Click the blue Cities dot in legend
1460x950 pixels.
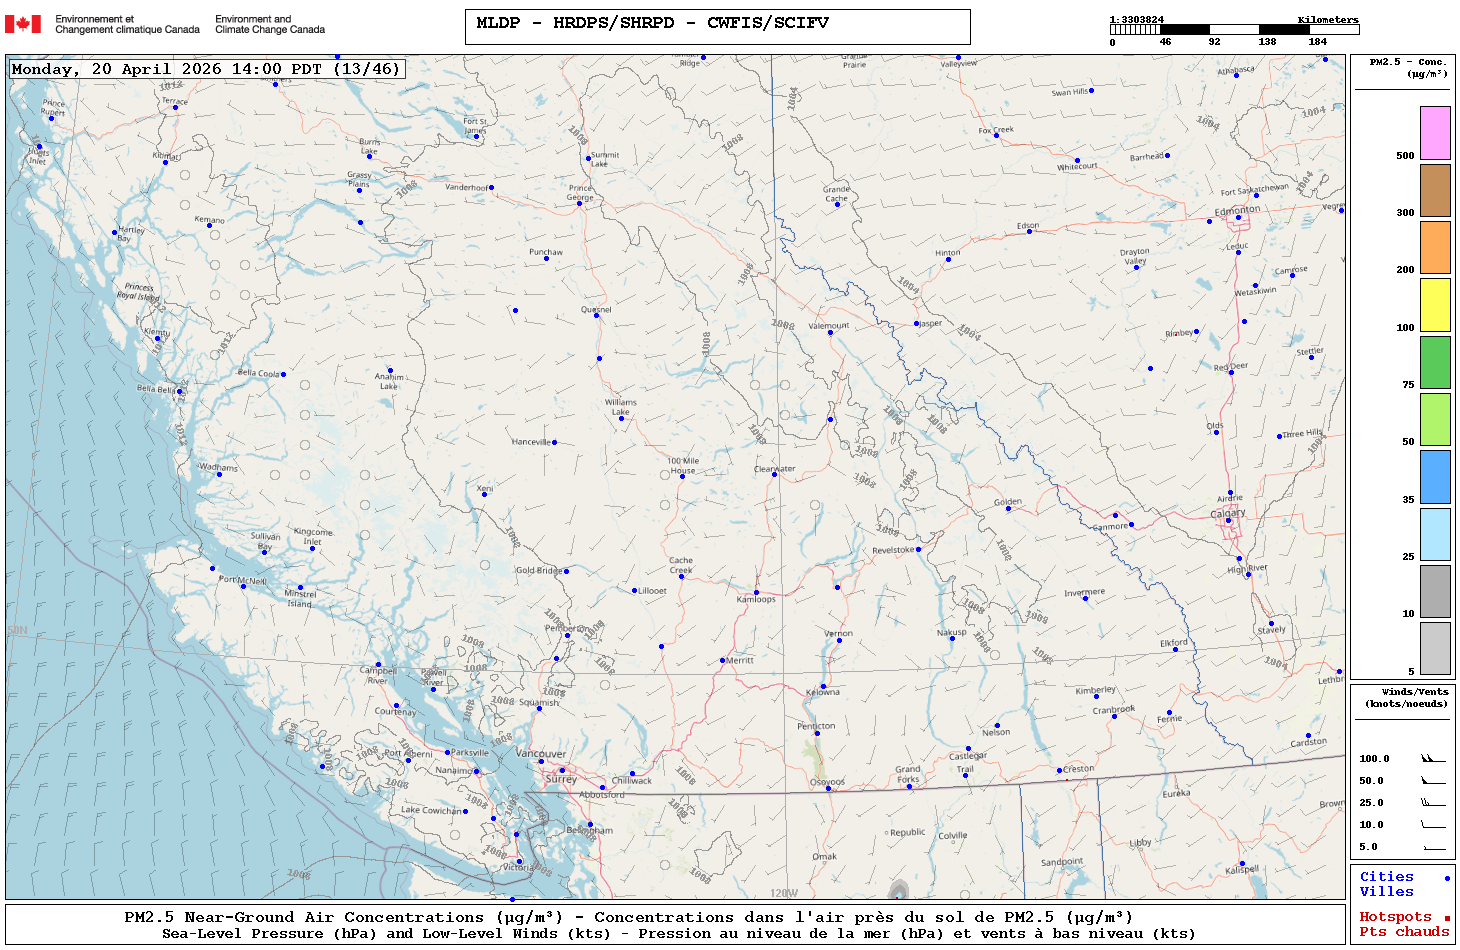(1446, 878)
